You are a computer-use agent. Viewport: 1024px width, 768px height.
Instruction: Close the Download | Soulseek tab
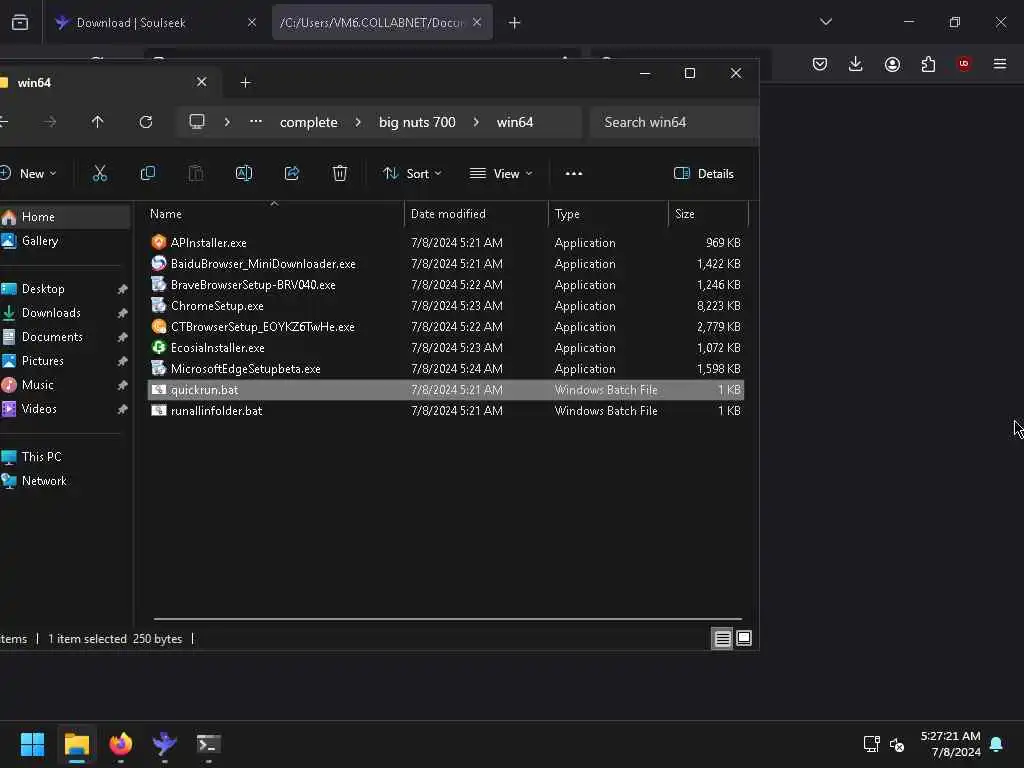(x=251, y=23)
